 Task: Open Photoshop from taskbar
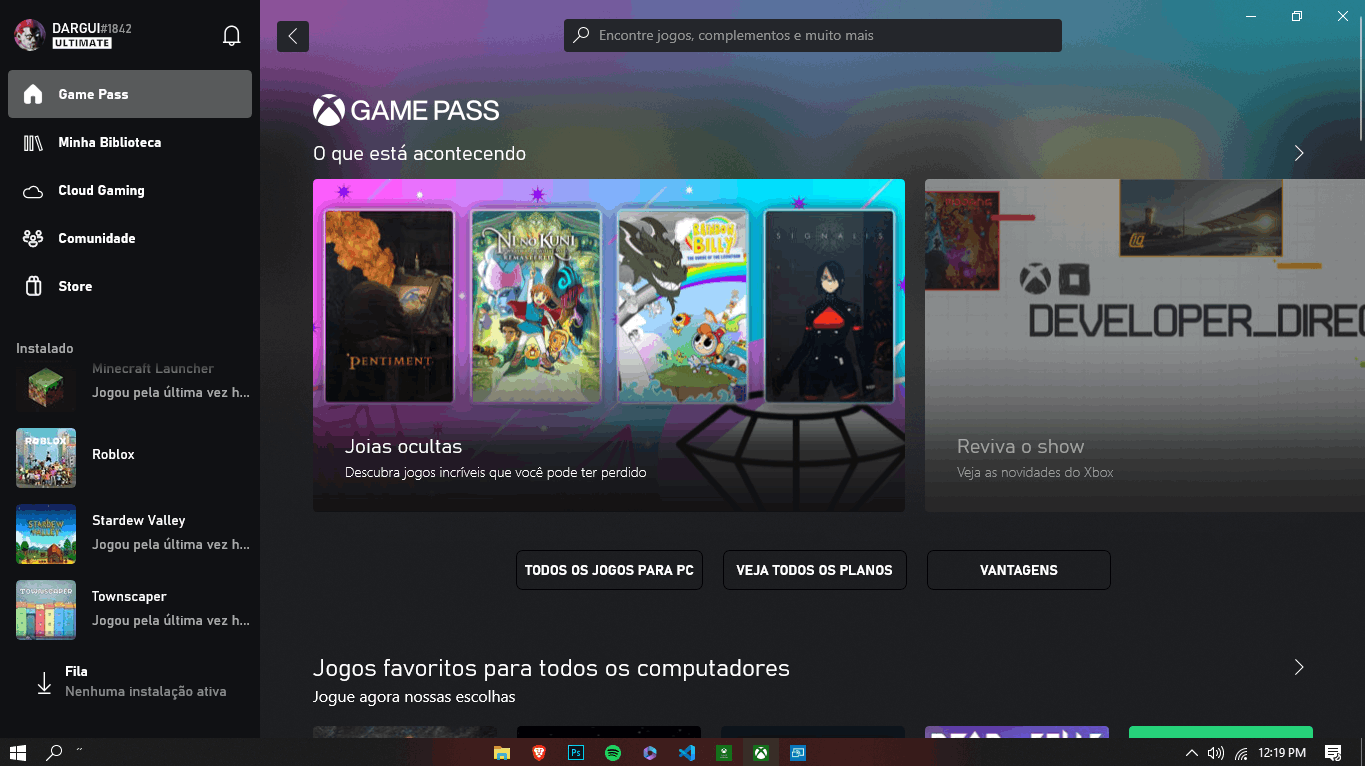576,752
